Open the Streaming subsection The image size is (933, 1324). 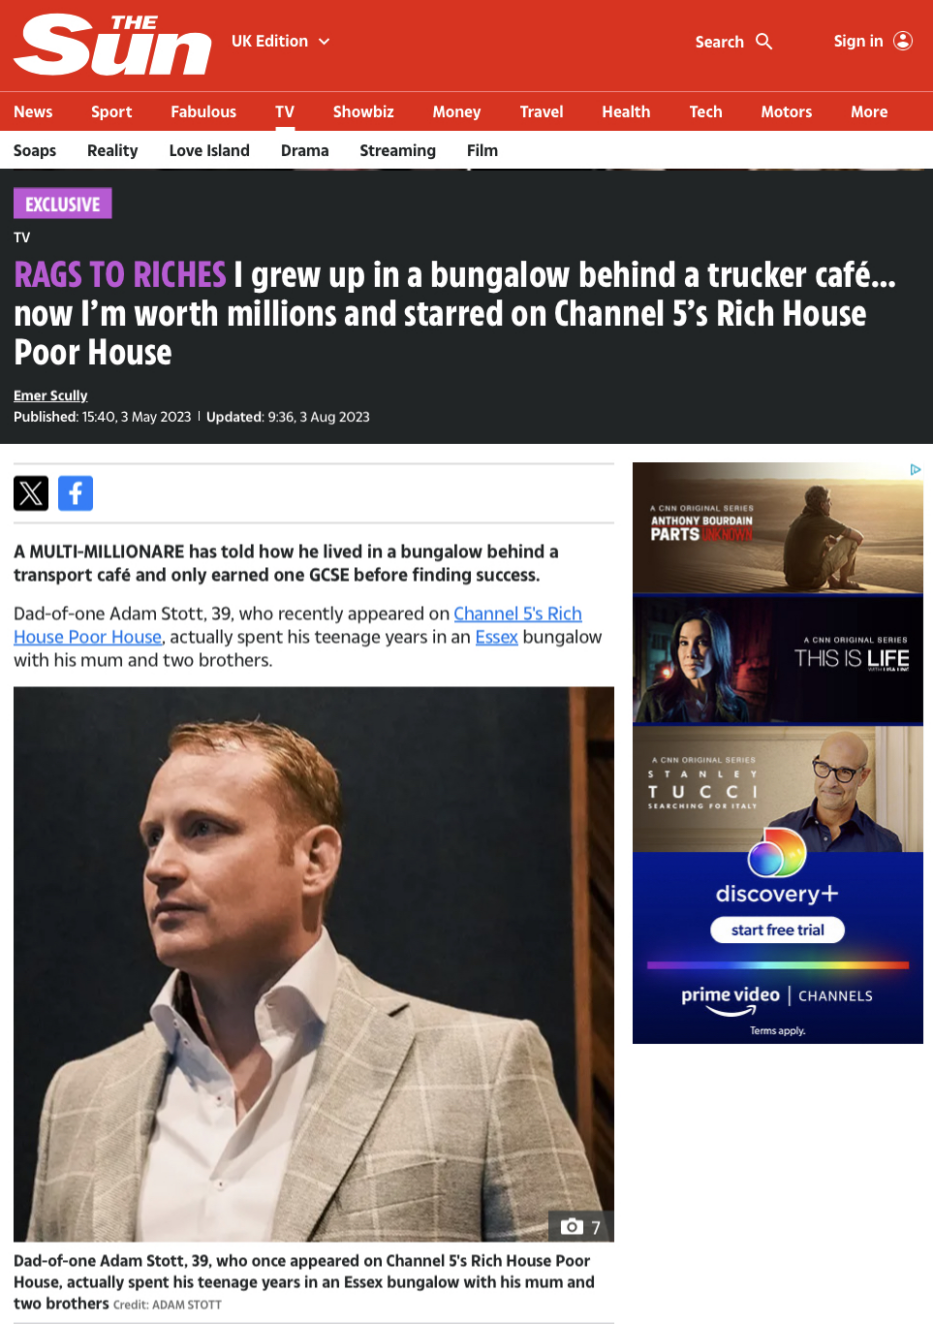(398, 150)
